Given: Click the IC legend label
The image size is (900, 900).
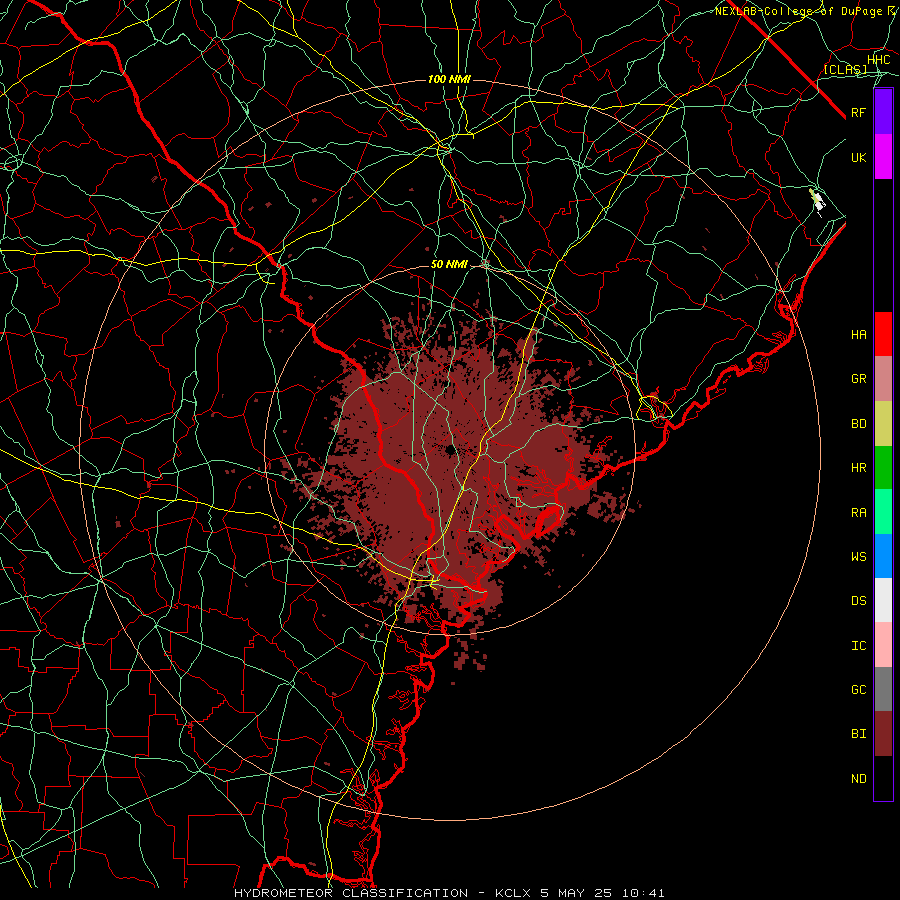Looking at the screenshot, I should [858, 646].
